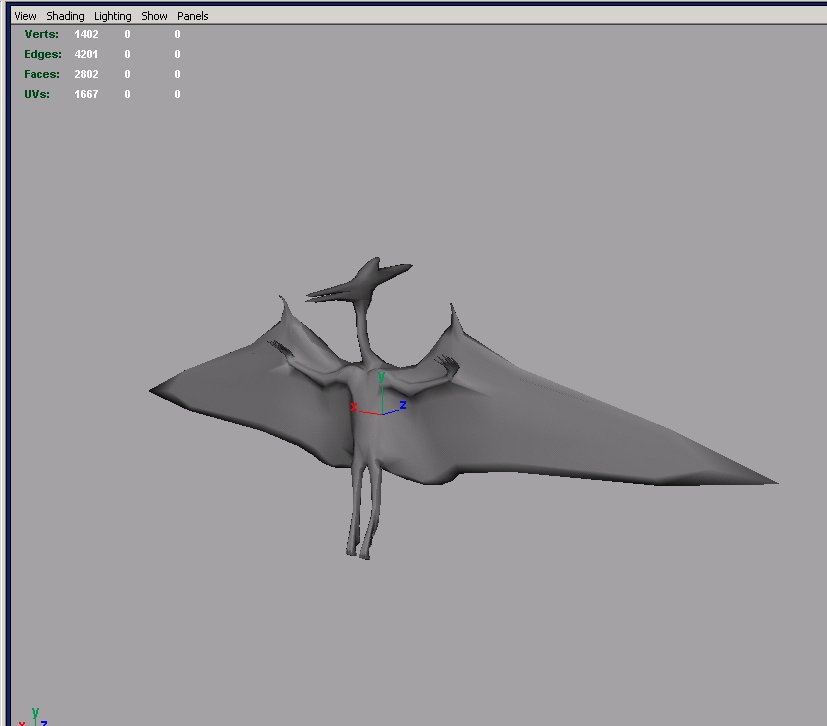This screenshot has width=827, height=726.
Task: Open the Shading menu
Action: (66, 16)
